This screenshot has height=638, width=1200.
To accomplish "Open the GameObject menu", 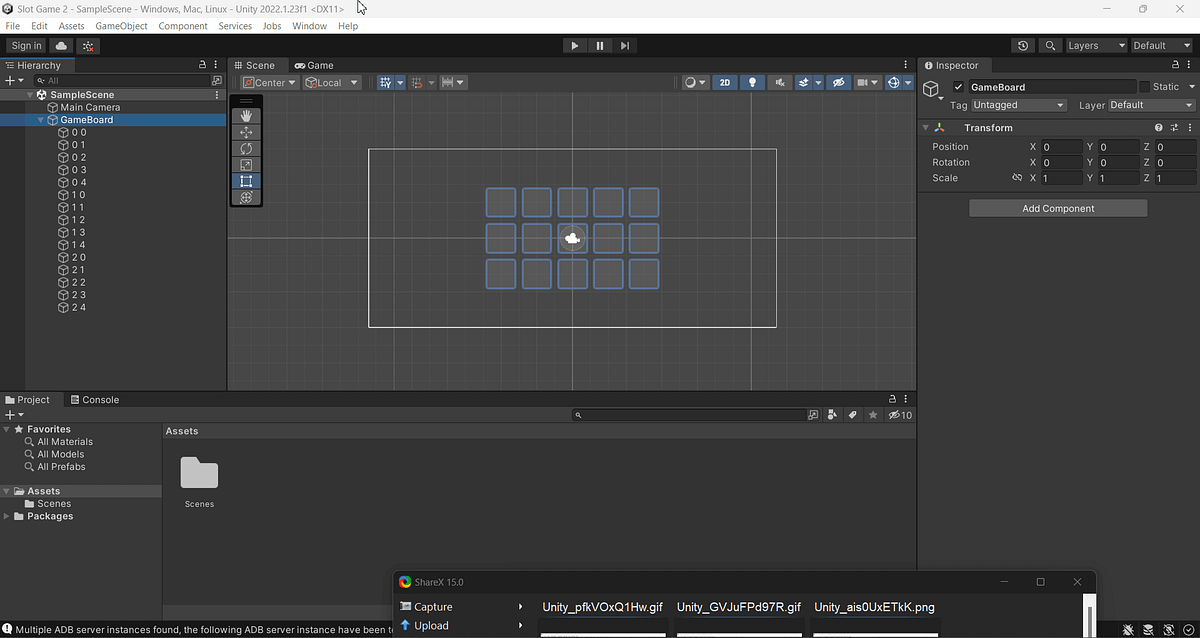I will (x=120, y=26).
